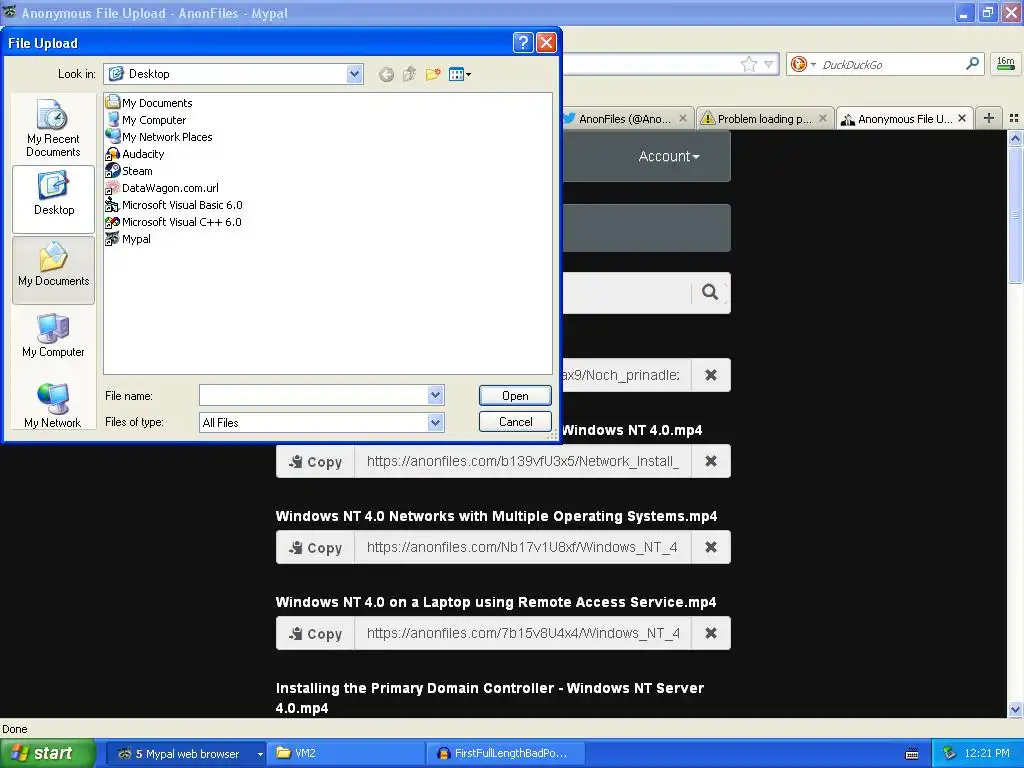The width and height of the screenshot is (1024, 768).
Task: Open the DuckDuckGo search engine selector
Action: click(803, 64)
